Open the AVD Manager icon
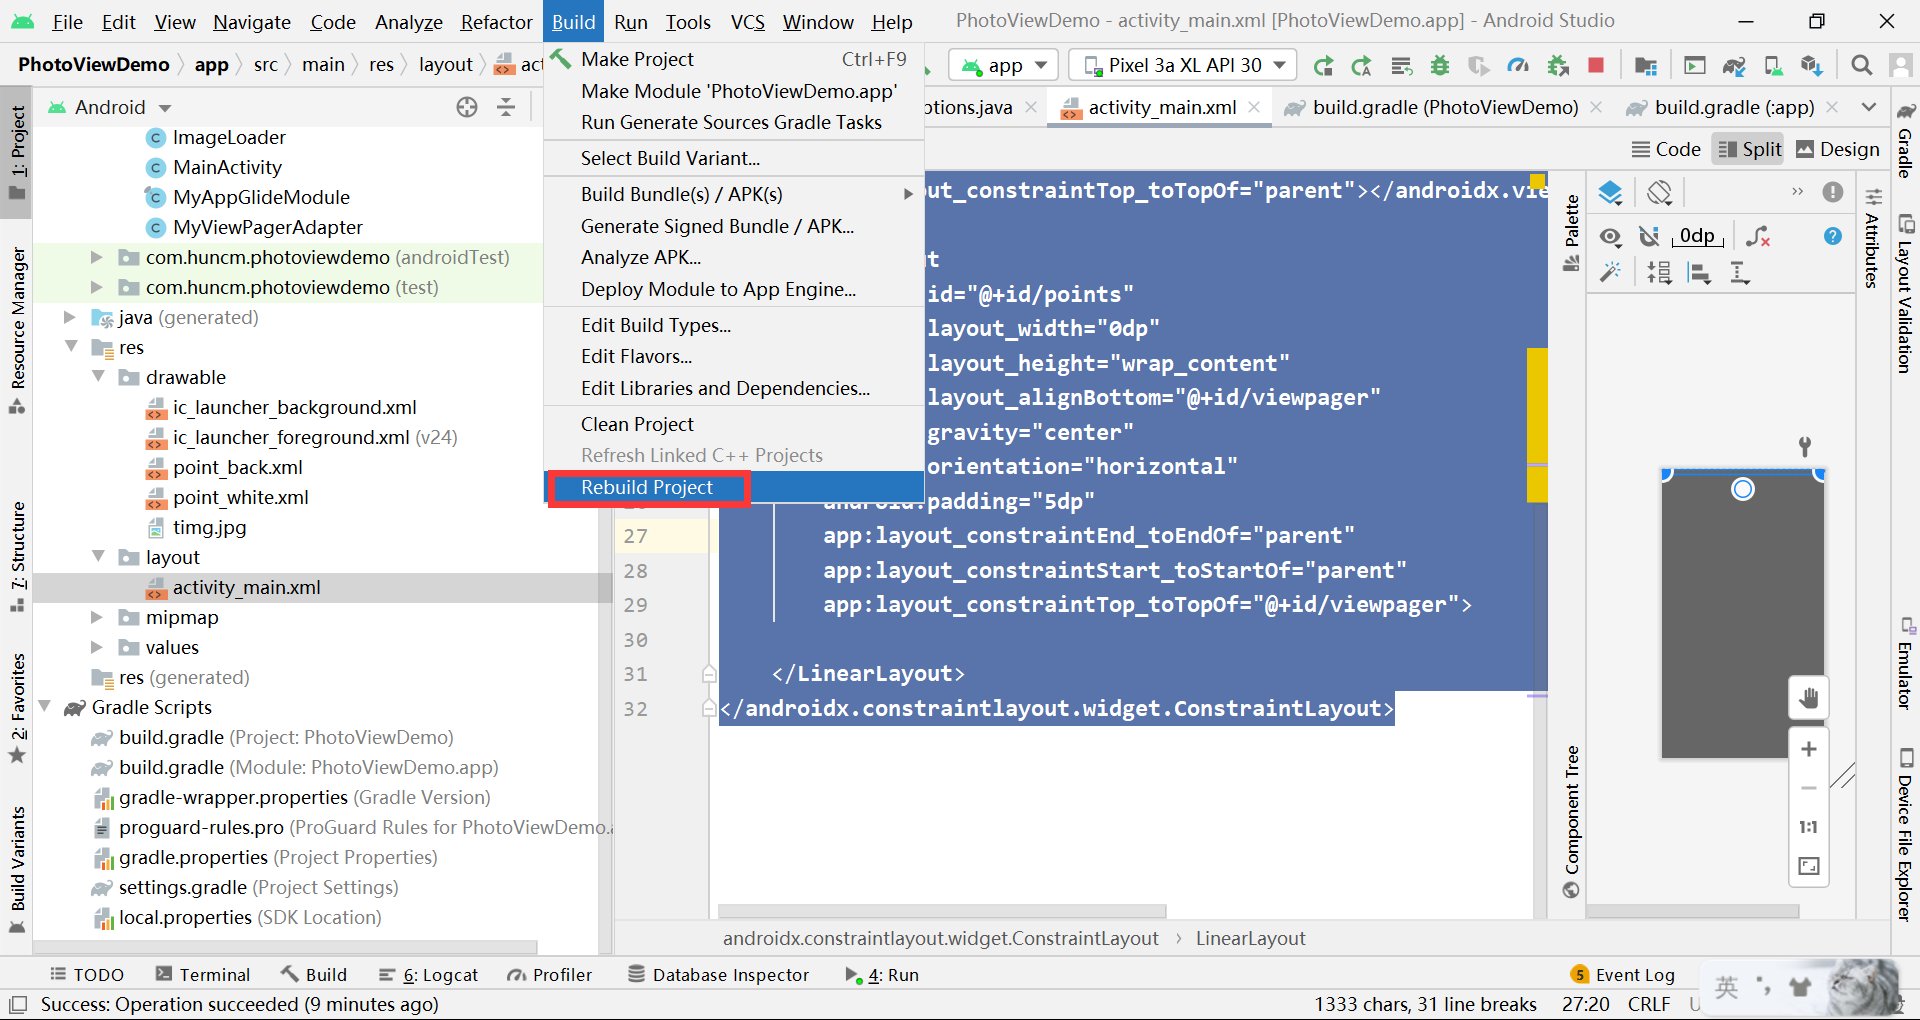The height and width of the screenshot is (1020, 1920). click(x=1773, y=66)
